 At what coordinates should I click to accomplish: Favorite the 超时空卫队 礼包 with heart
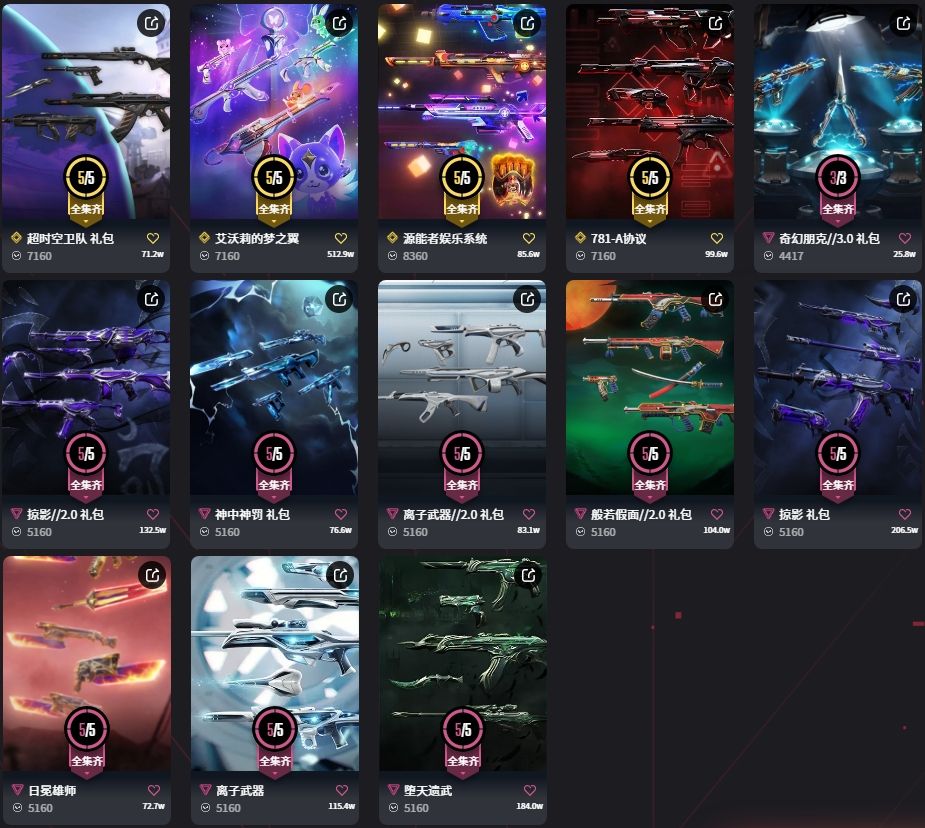pyautogui.click(x=153, y=238)
